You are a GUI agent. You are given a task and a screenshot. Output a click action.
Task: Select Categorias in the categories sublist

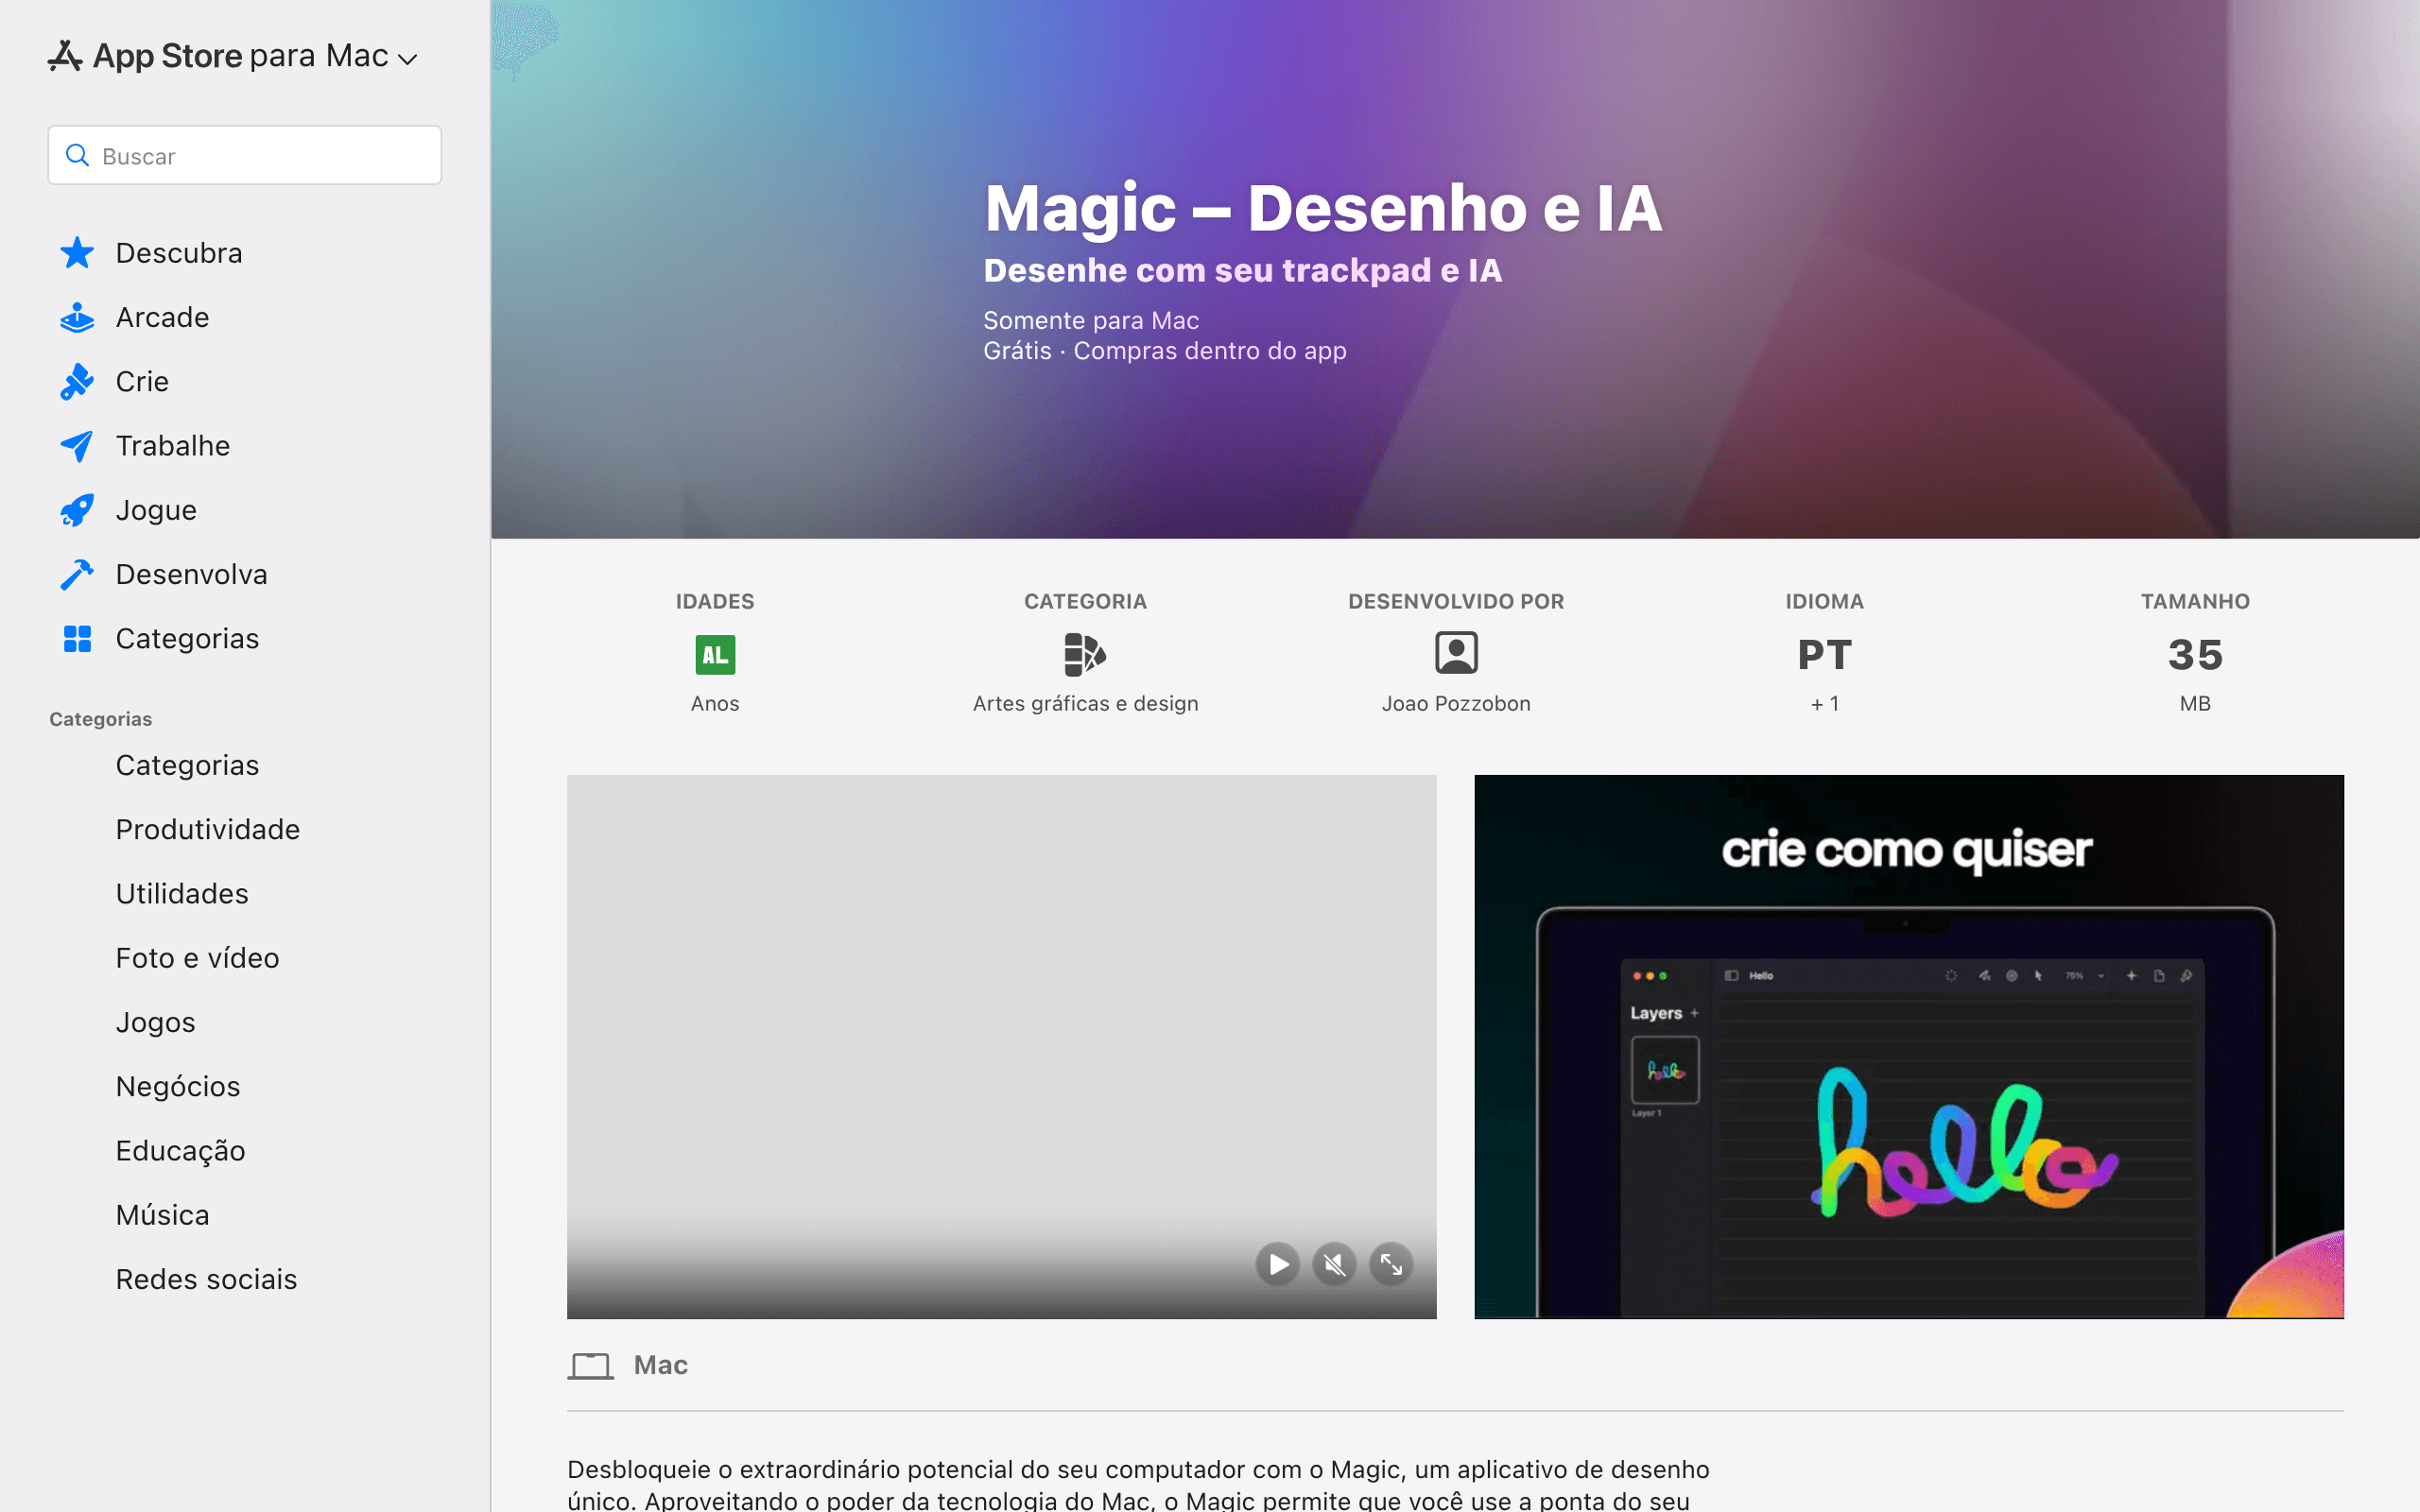pos(187,765)
